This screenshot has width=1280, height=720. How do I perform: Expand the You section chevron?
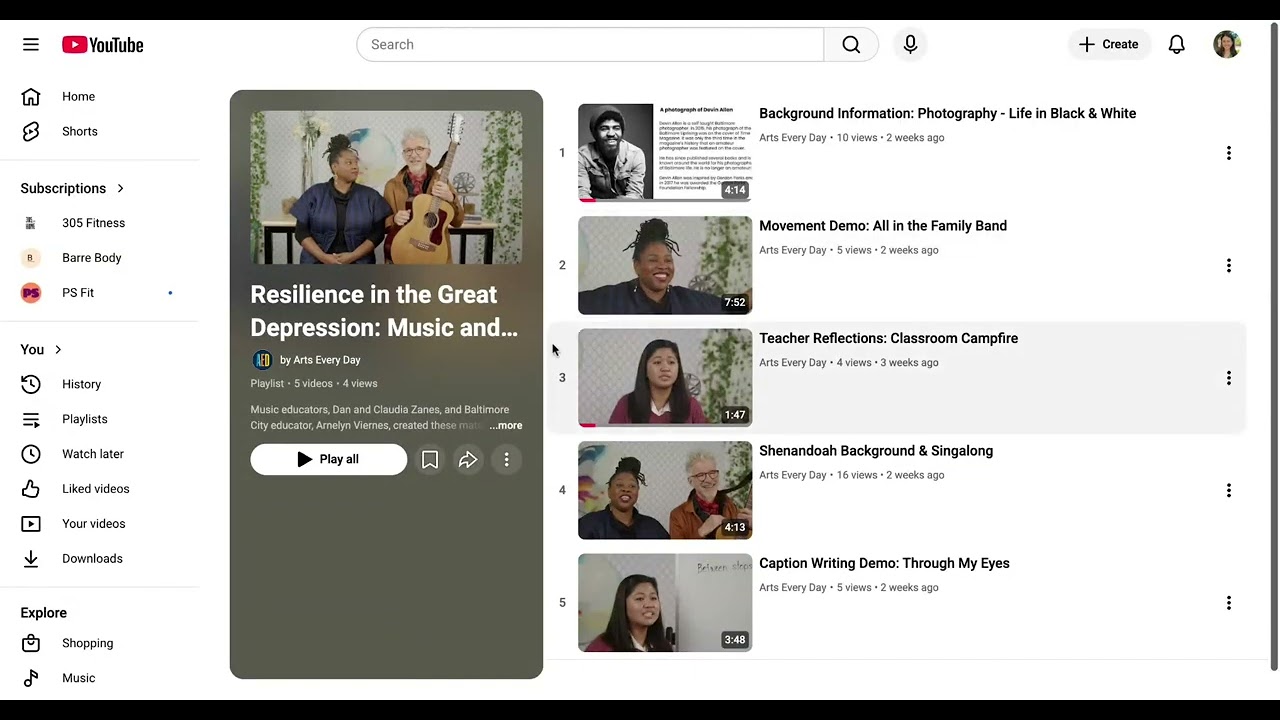pyautogui.click(x=58, y=349)
